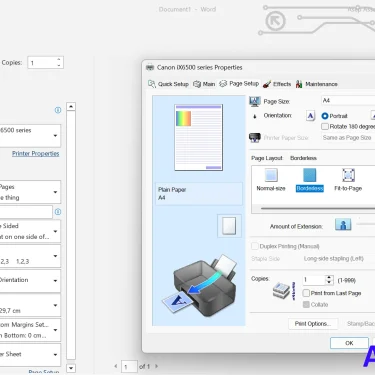Viewport: 375px width, 375px height.
Task: Switch to the Main tab
Action: 204,84
